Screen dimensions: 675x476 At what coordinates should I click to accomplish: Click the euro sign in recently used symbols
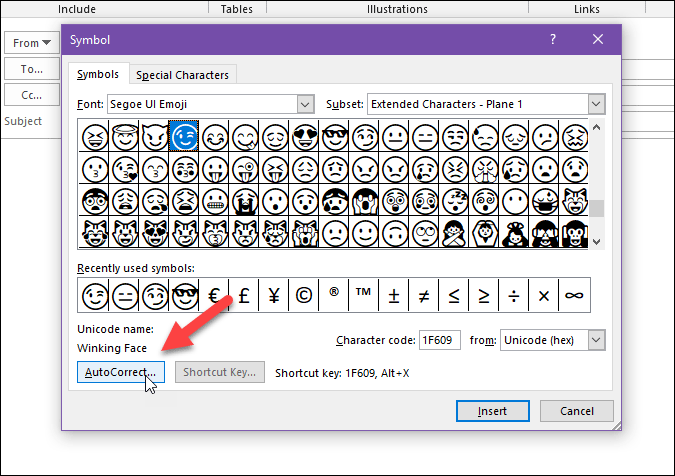213,295
